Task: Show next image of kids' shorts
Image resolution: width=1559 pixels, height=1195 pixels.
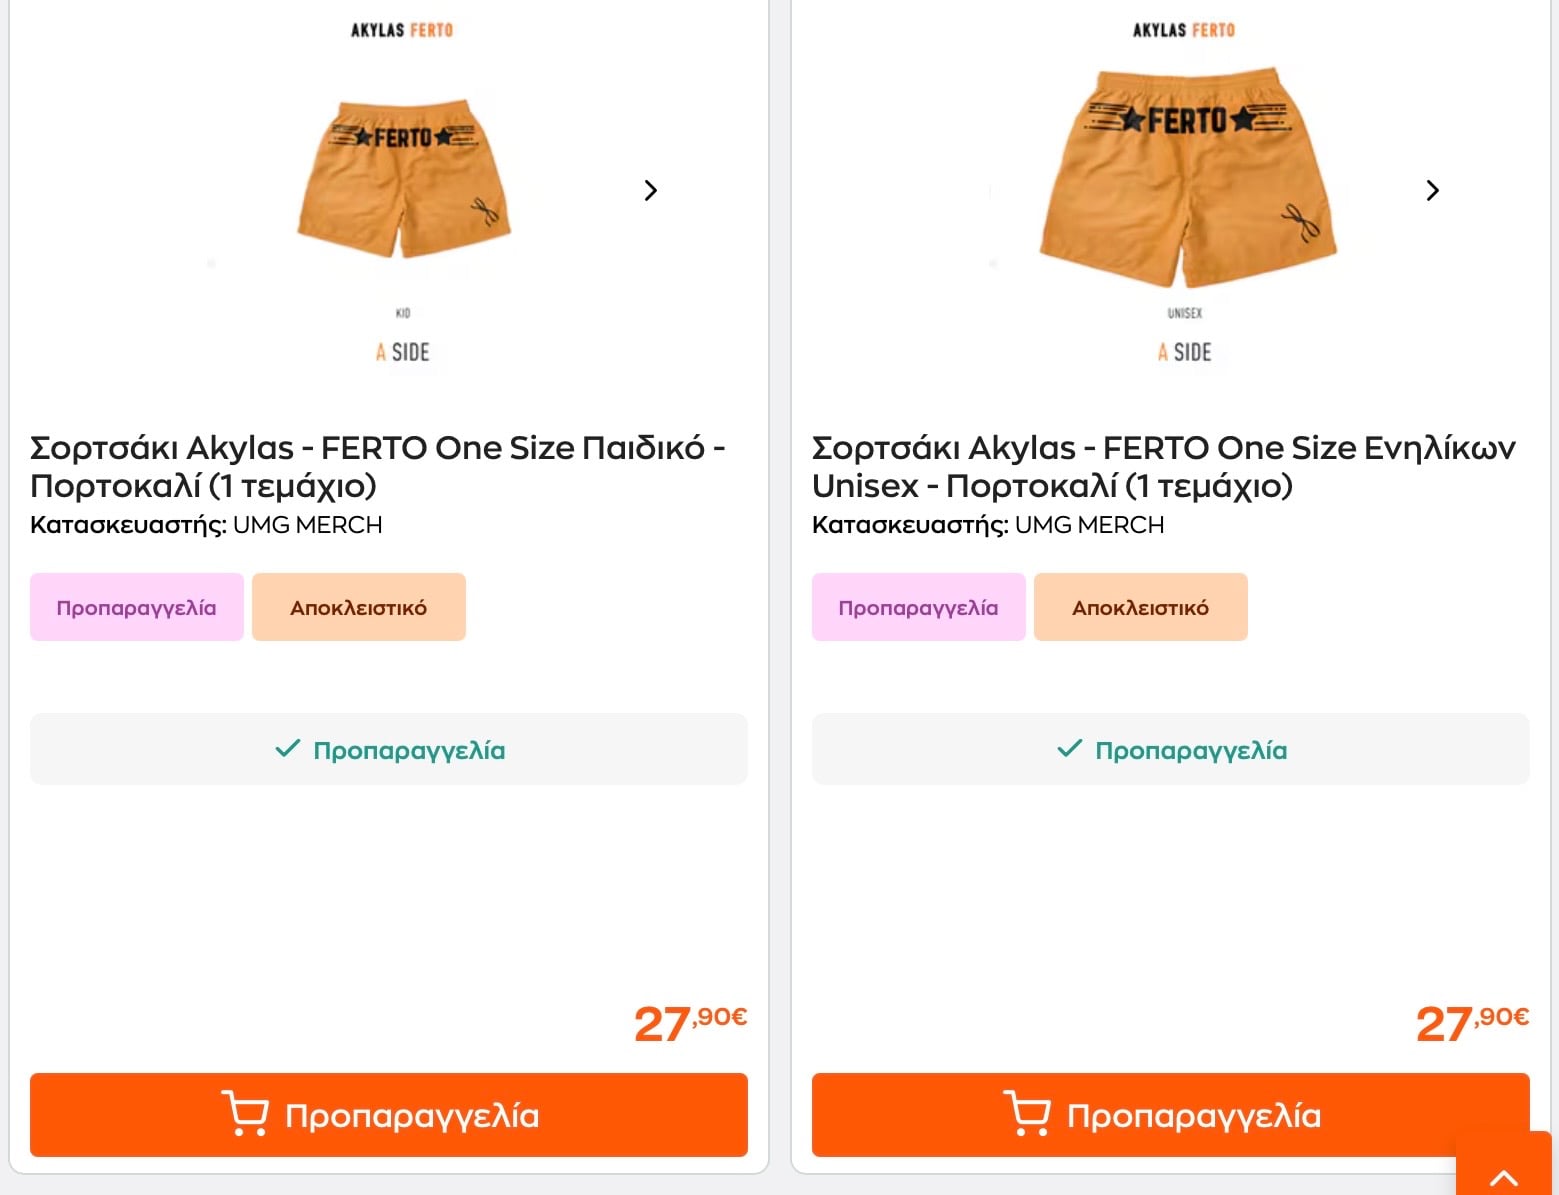Action: [651, 190]
